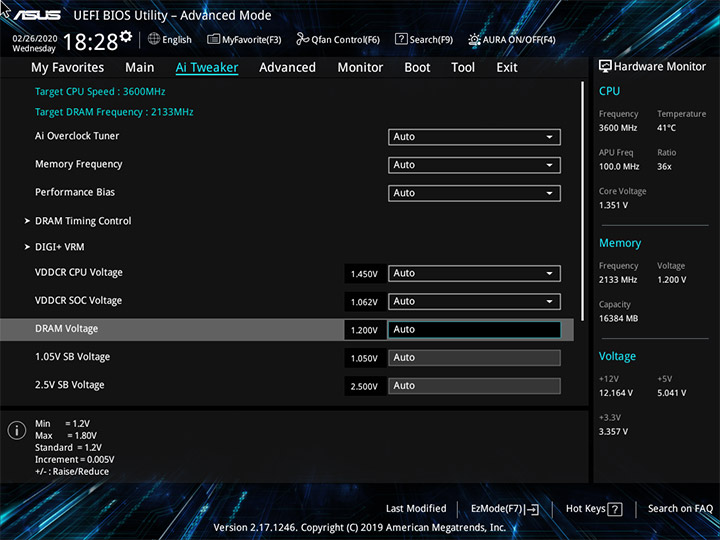
Task: Click the 1.351 V Core Voltage value
Action: click(613, 205)
